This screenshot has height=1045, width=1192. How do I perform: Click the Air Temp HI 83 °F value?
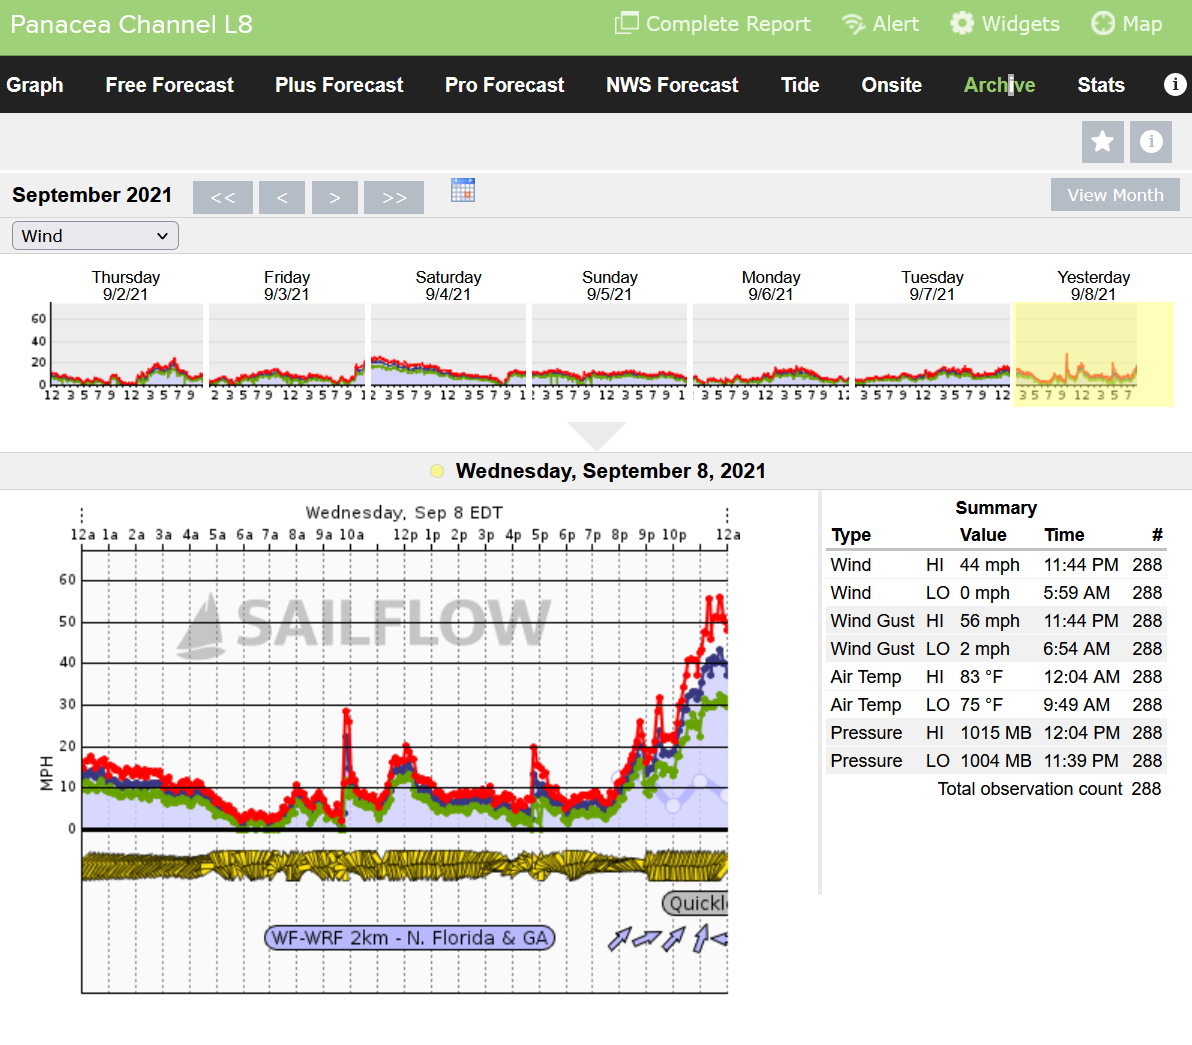click(x=981, y=676)
